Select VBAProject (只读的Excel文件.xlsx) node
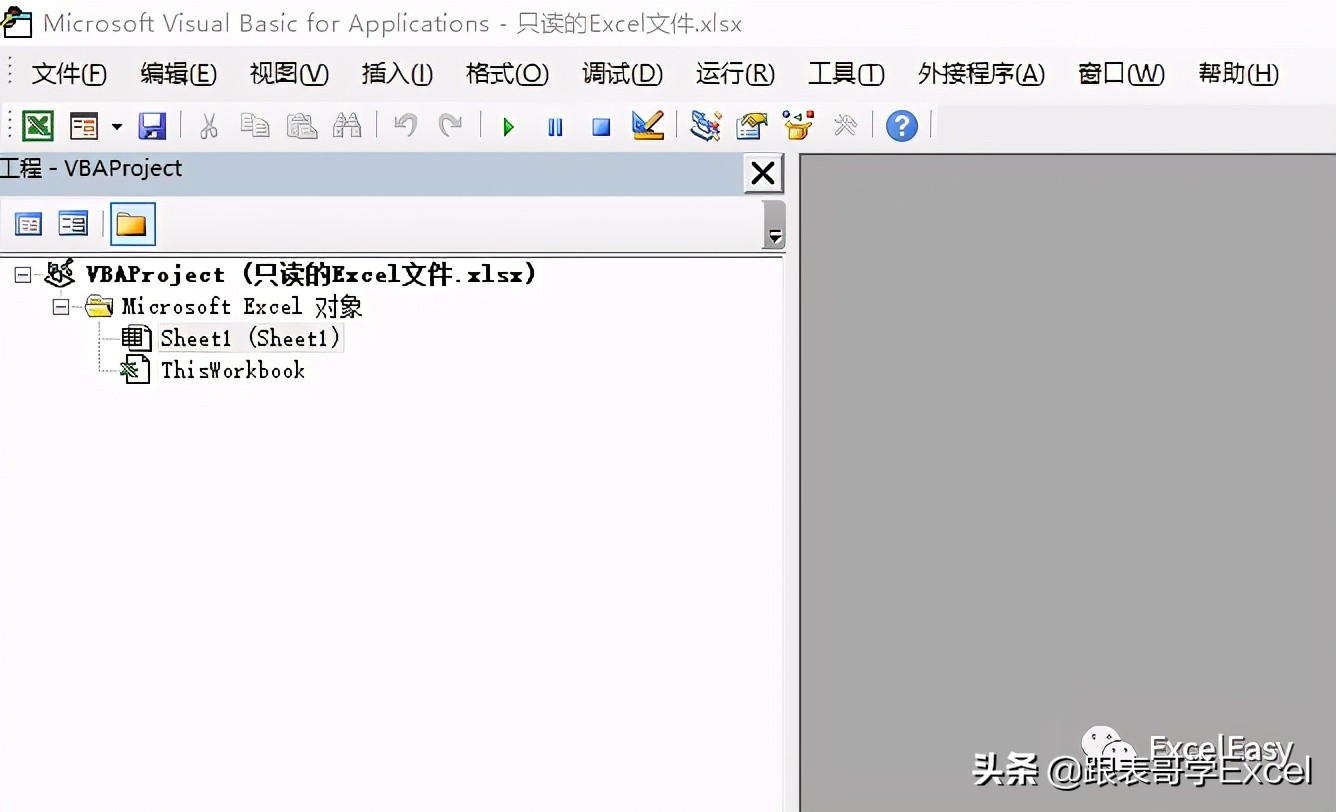This screenshot has width=1336, height=812. pos(311,274)
